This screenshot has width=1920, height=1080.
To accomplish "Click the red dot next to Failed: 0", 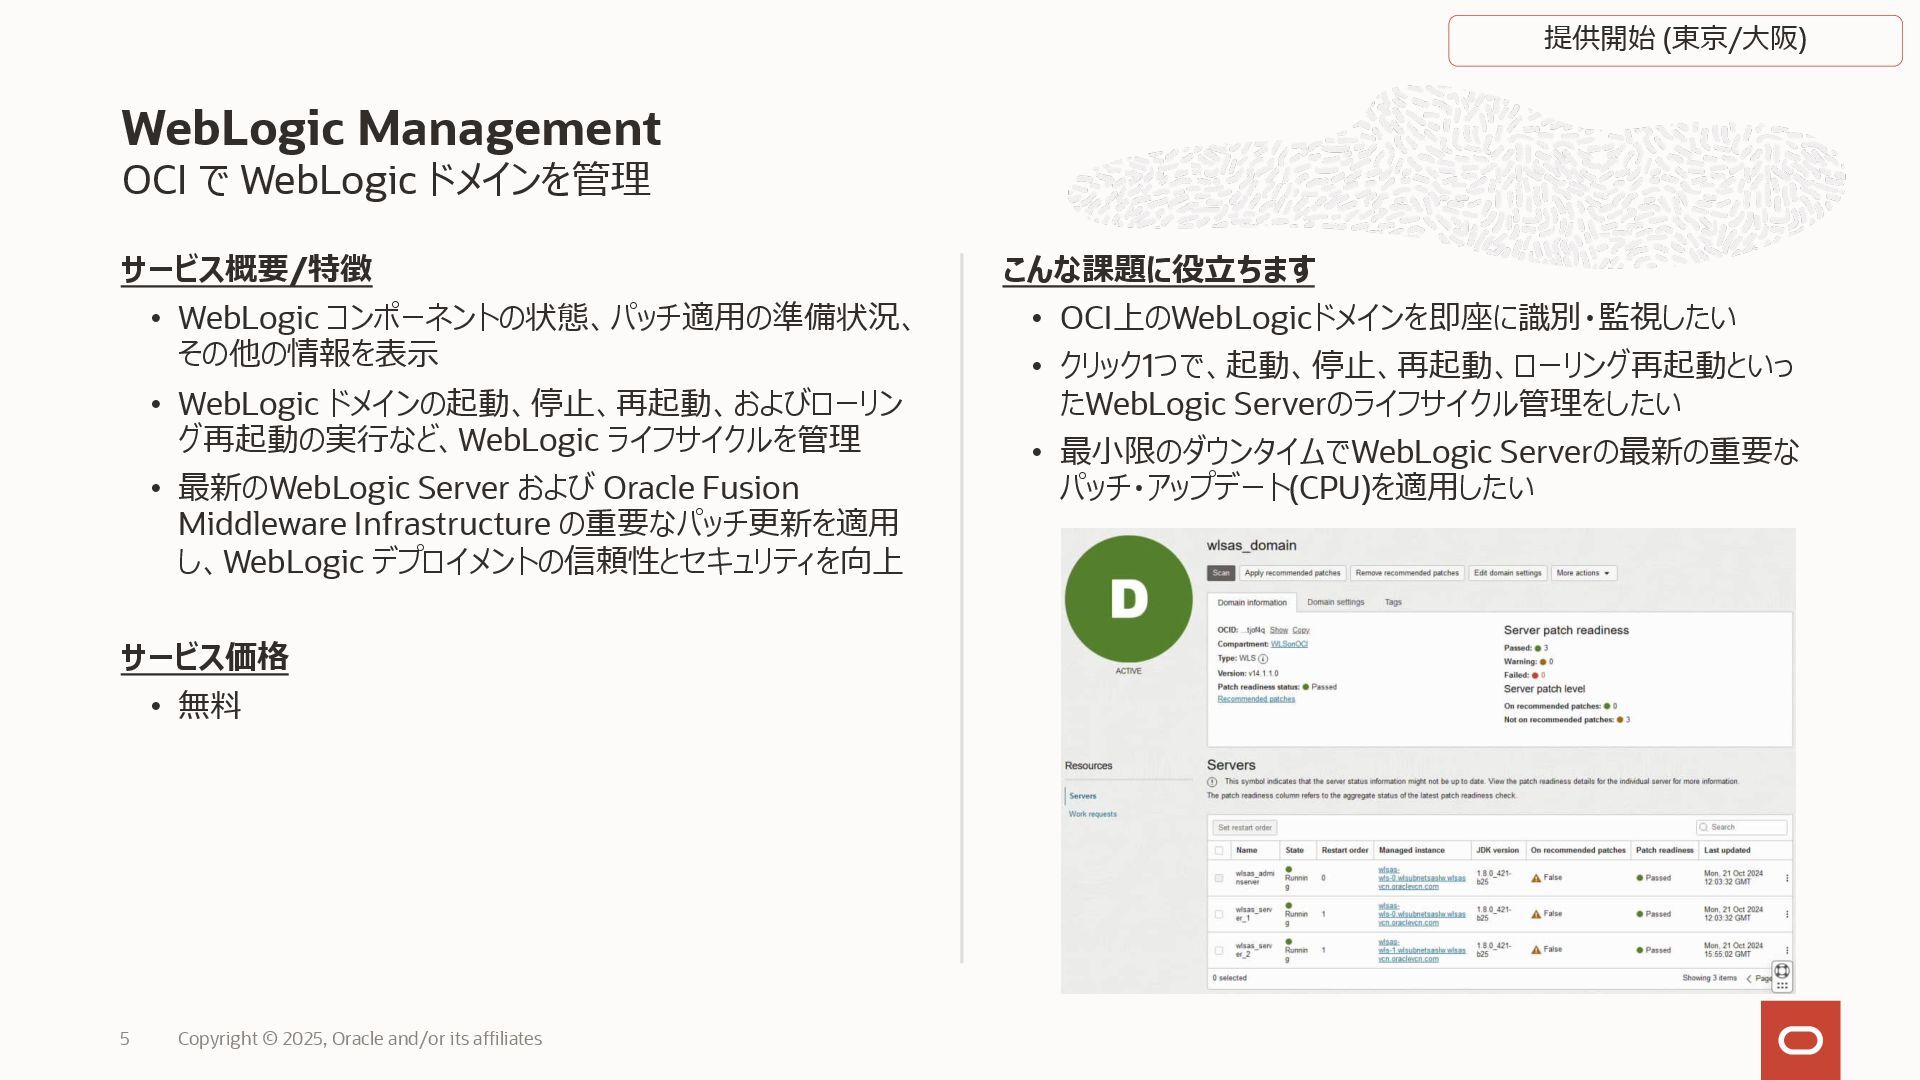I will tap(1535, 675).
